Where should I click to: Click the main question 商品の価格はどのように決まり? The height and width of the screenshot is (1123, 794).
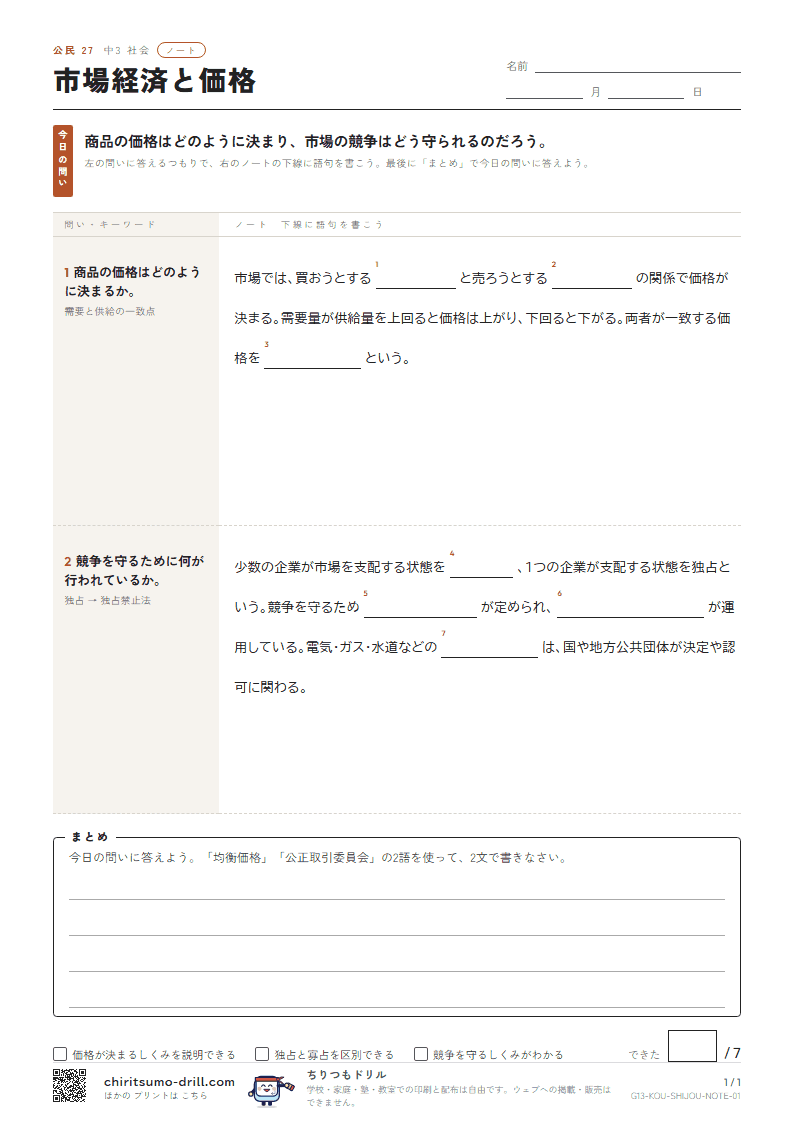316,141
